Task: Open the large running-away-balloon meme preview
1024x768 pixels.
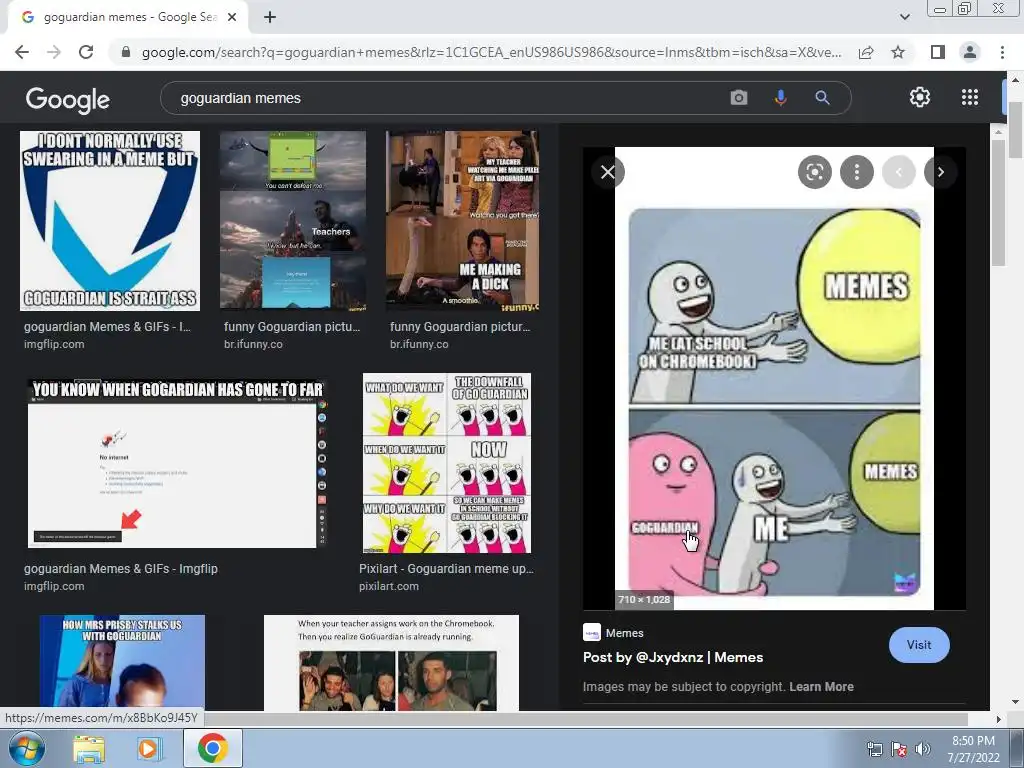Action: (774, 378)
